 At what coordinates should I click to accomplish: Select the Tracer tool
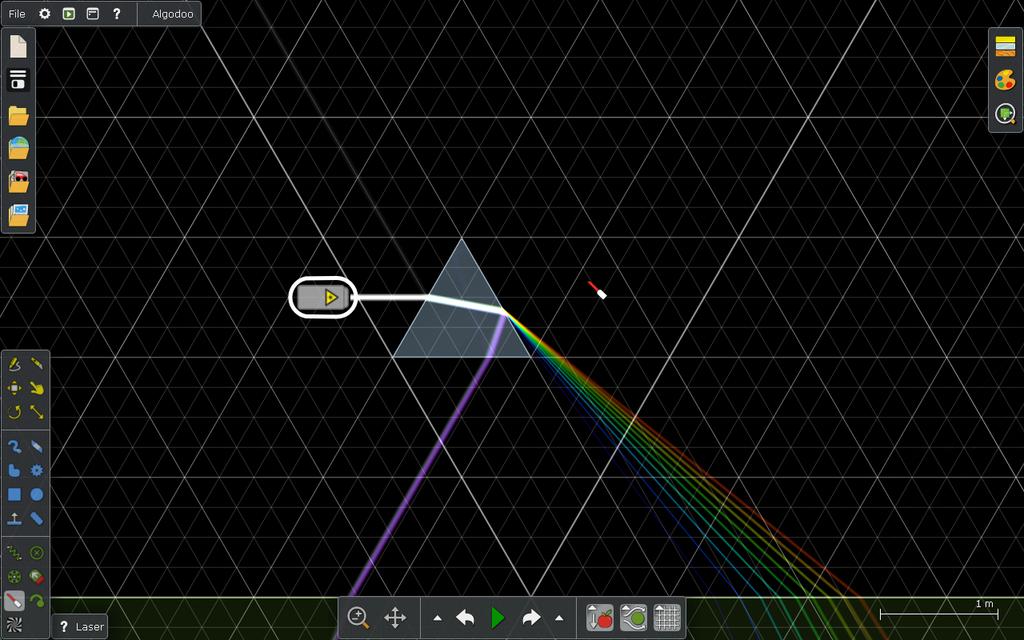[x=37, y=601]
